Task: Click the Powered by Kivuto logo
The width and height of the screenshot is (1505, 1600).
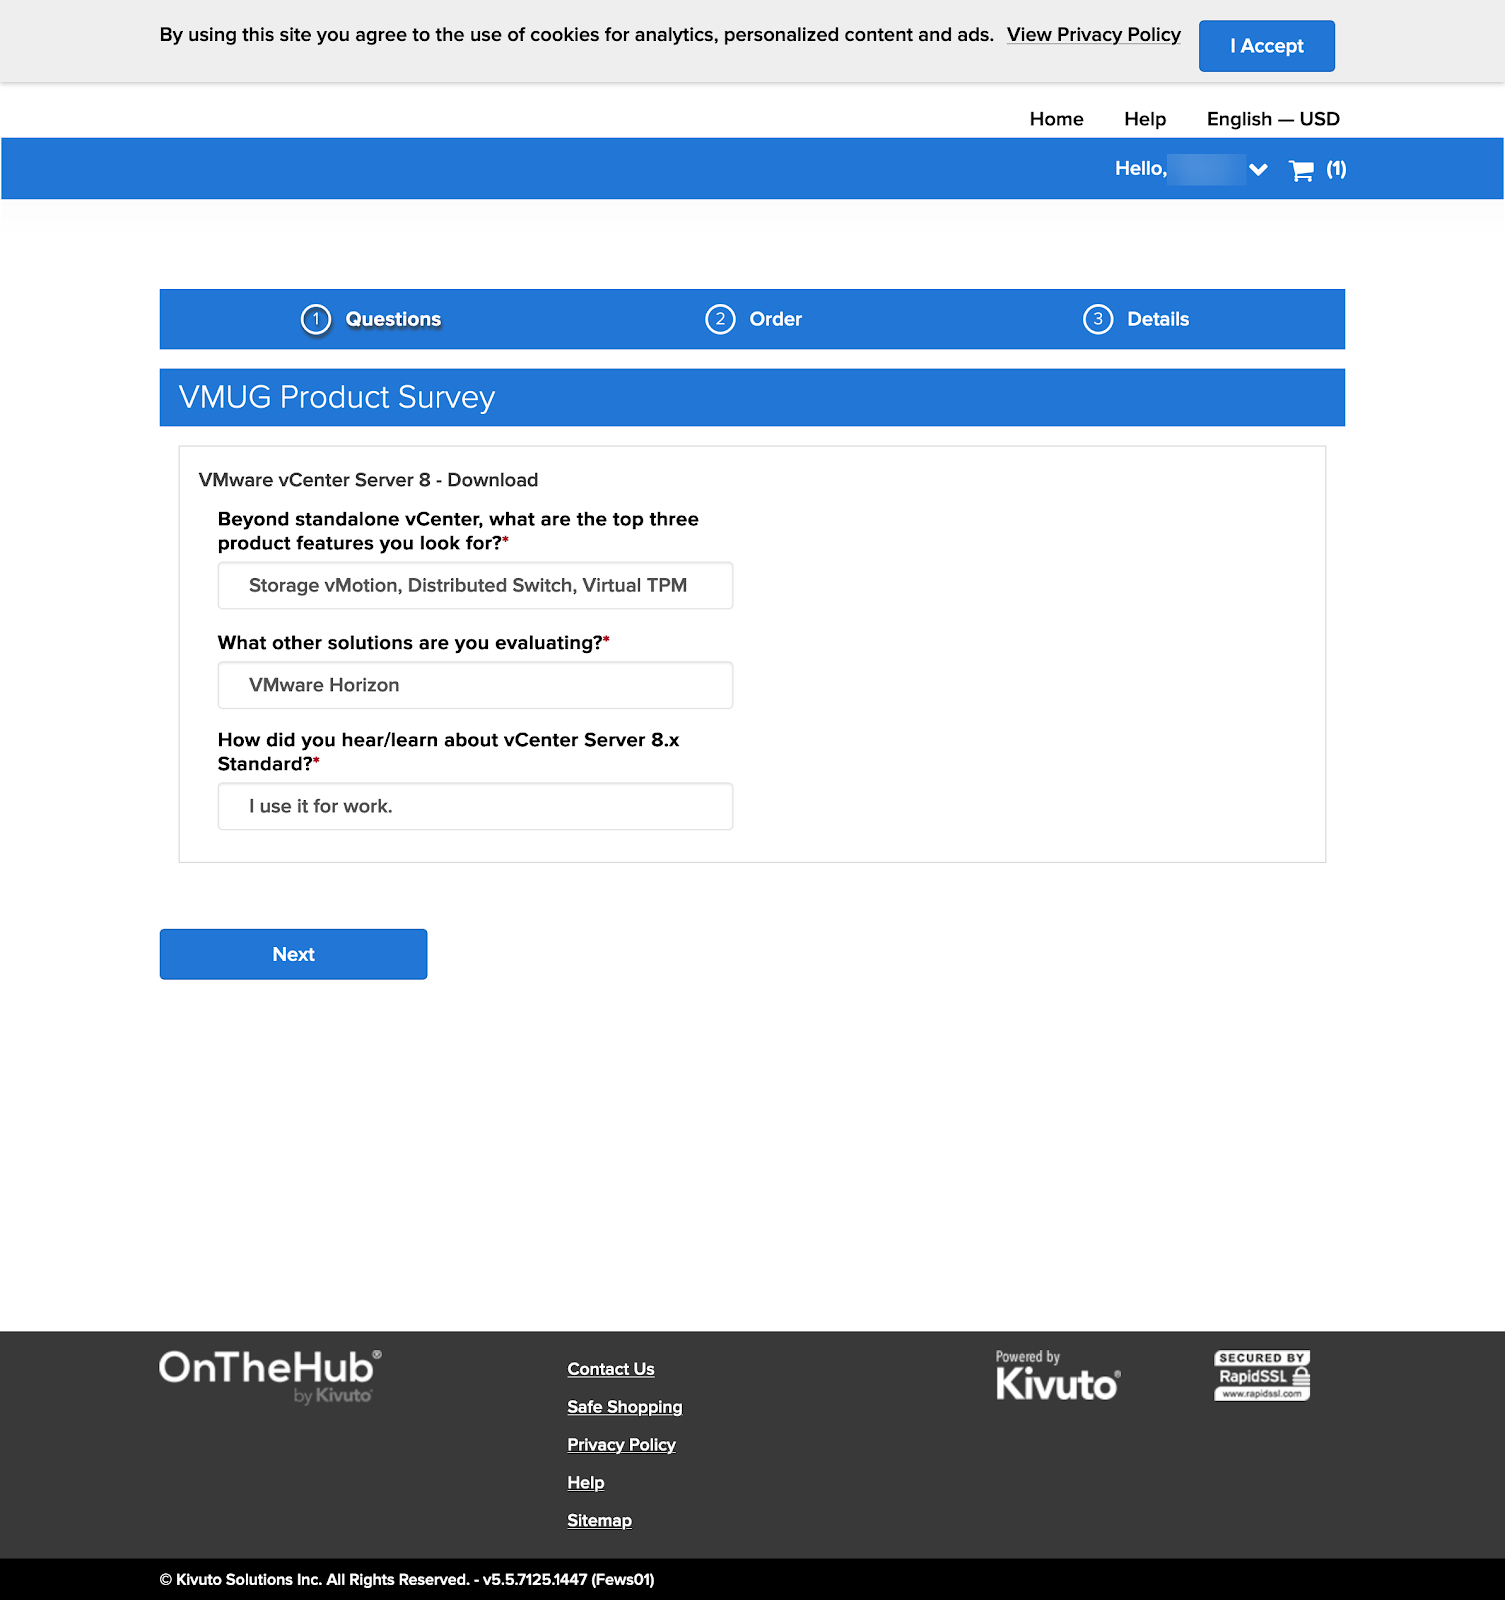Action: coord(1057,1376)
